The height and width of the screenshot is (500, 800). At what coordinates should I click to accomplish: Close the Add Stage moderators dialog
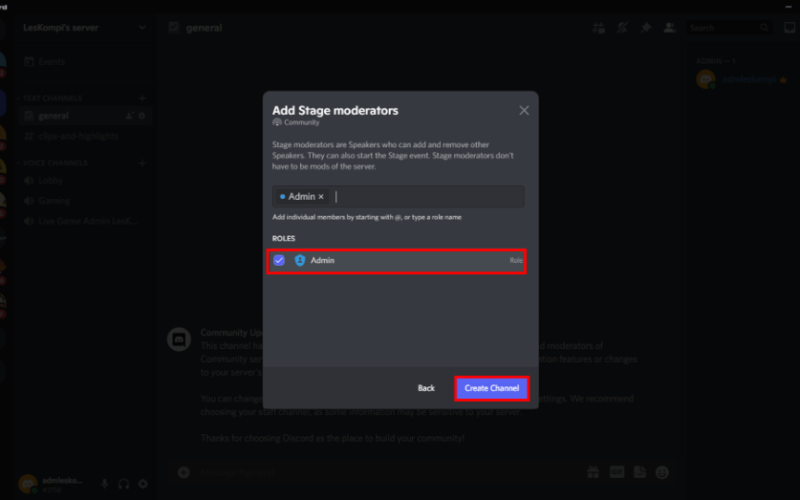tap(524, 110)
